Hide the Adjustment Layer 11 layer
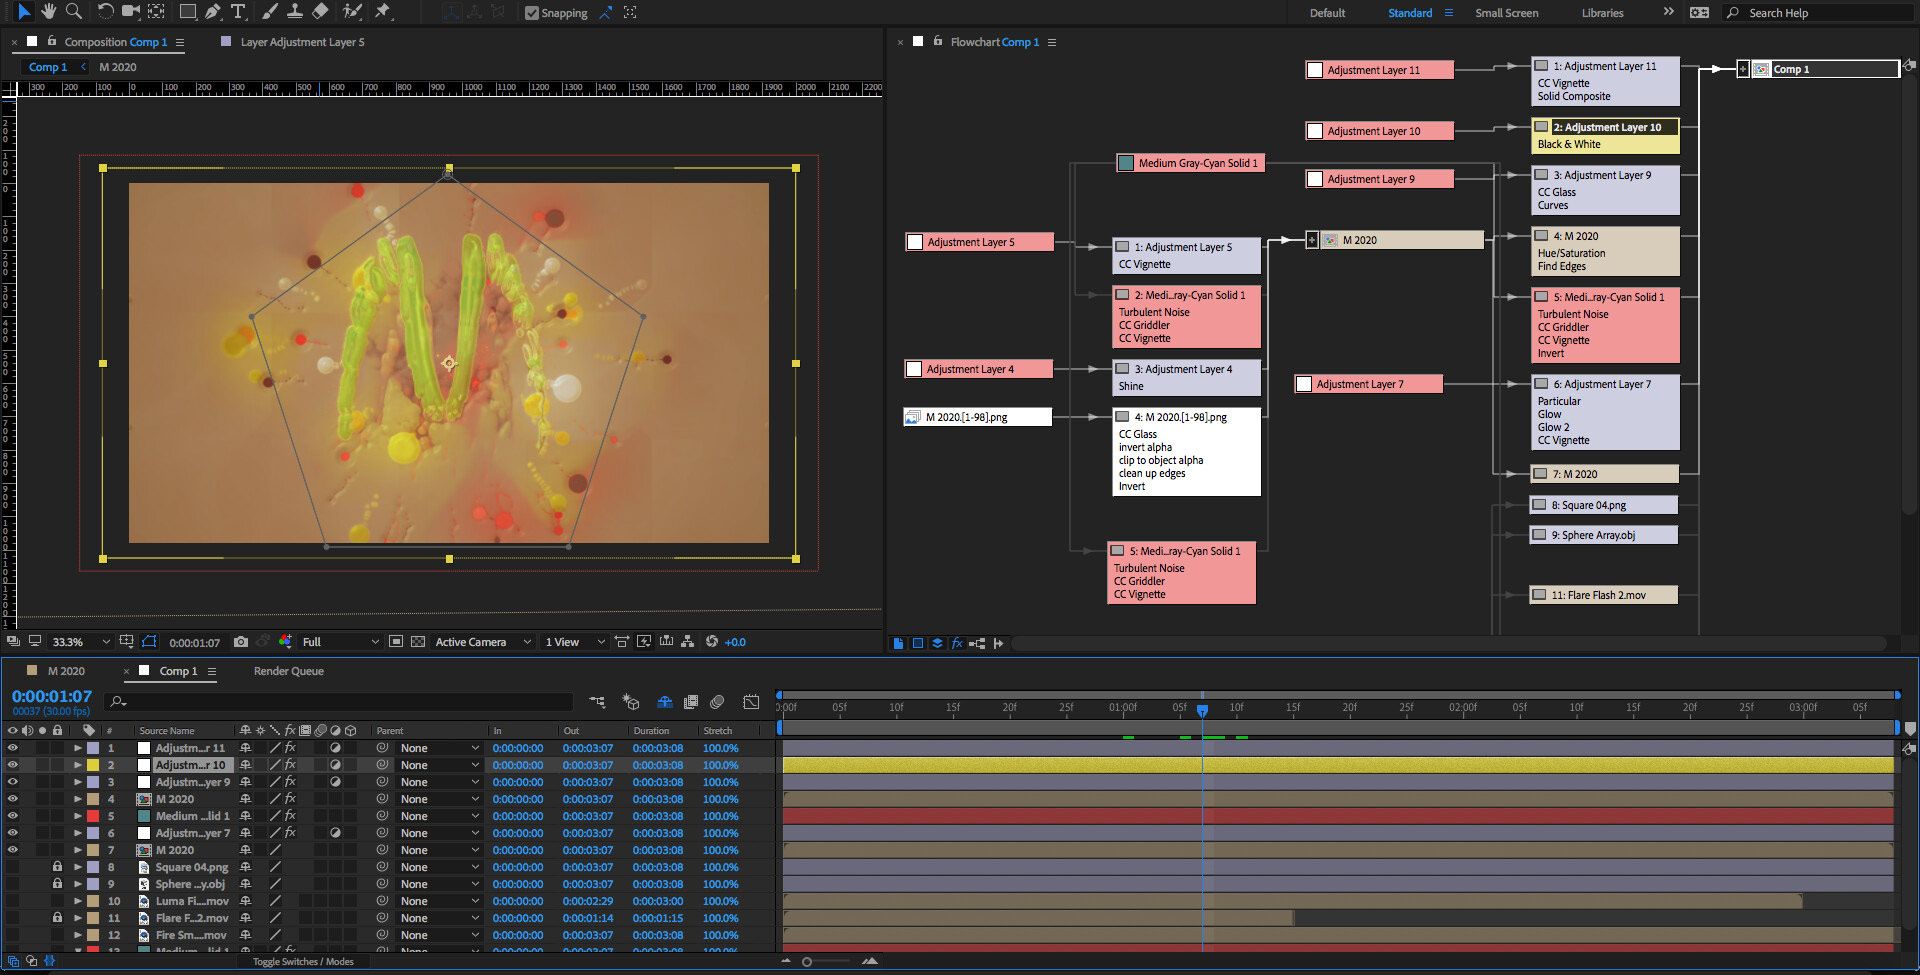 (13, 747)
